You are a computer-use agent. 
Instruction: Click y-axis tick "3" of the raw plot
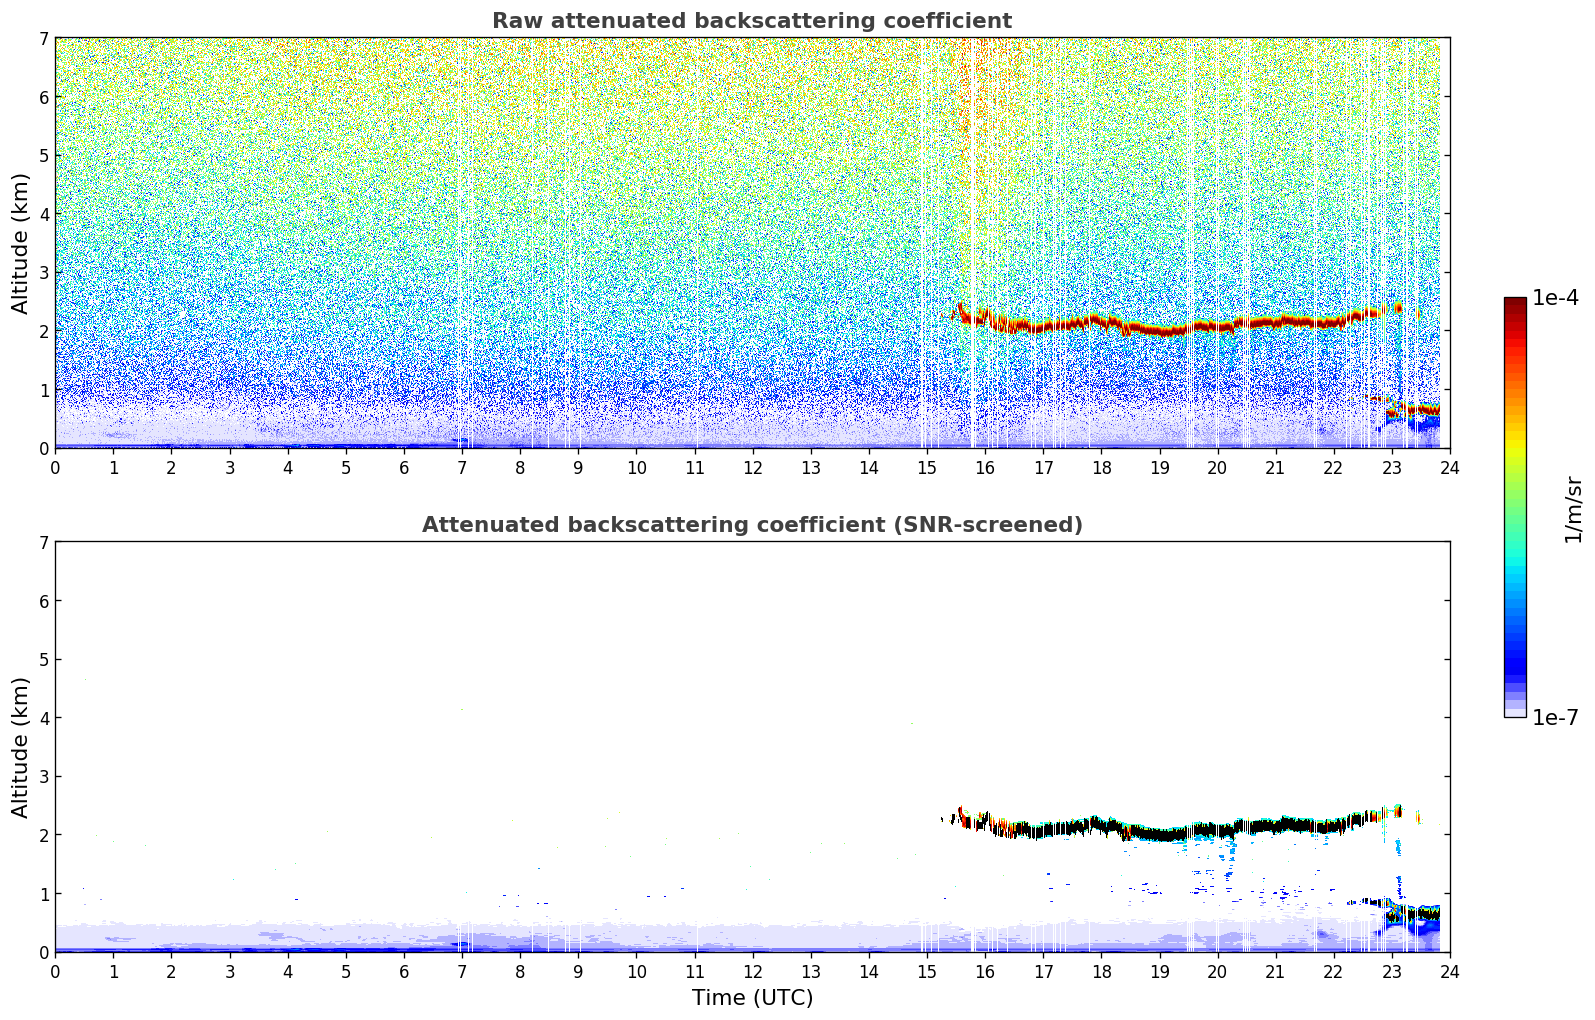44,273
